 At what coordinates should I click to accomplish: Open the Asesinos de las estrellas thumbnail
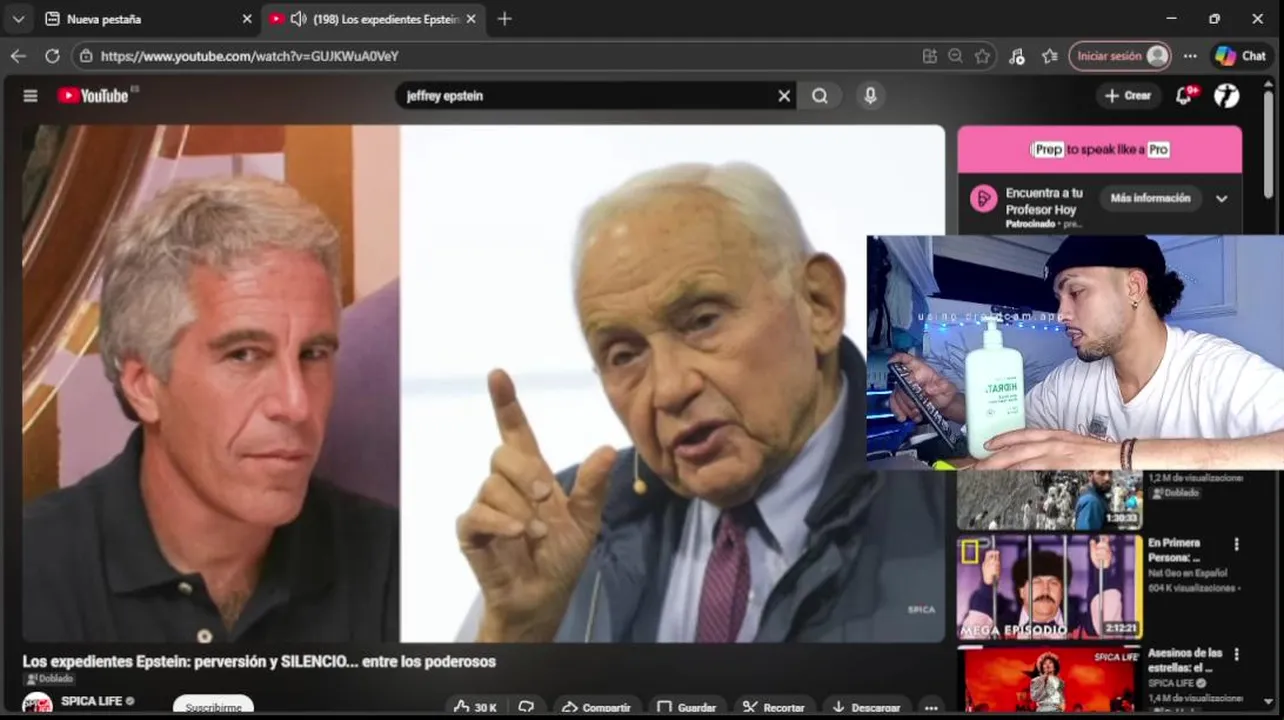(1049, 680)
